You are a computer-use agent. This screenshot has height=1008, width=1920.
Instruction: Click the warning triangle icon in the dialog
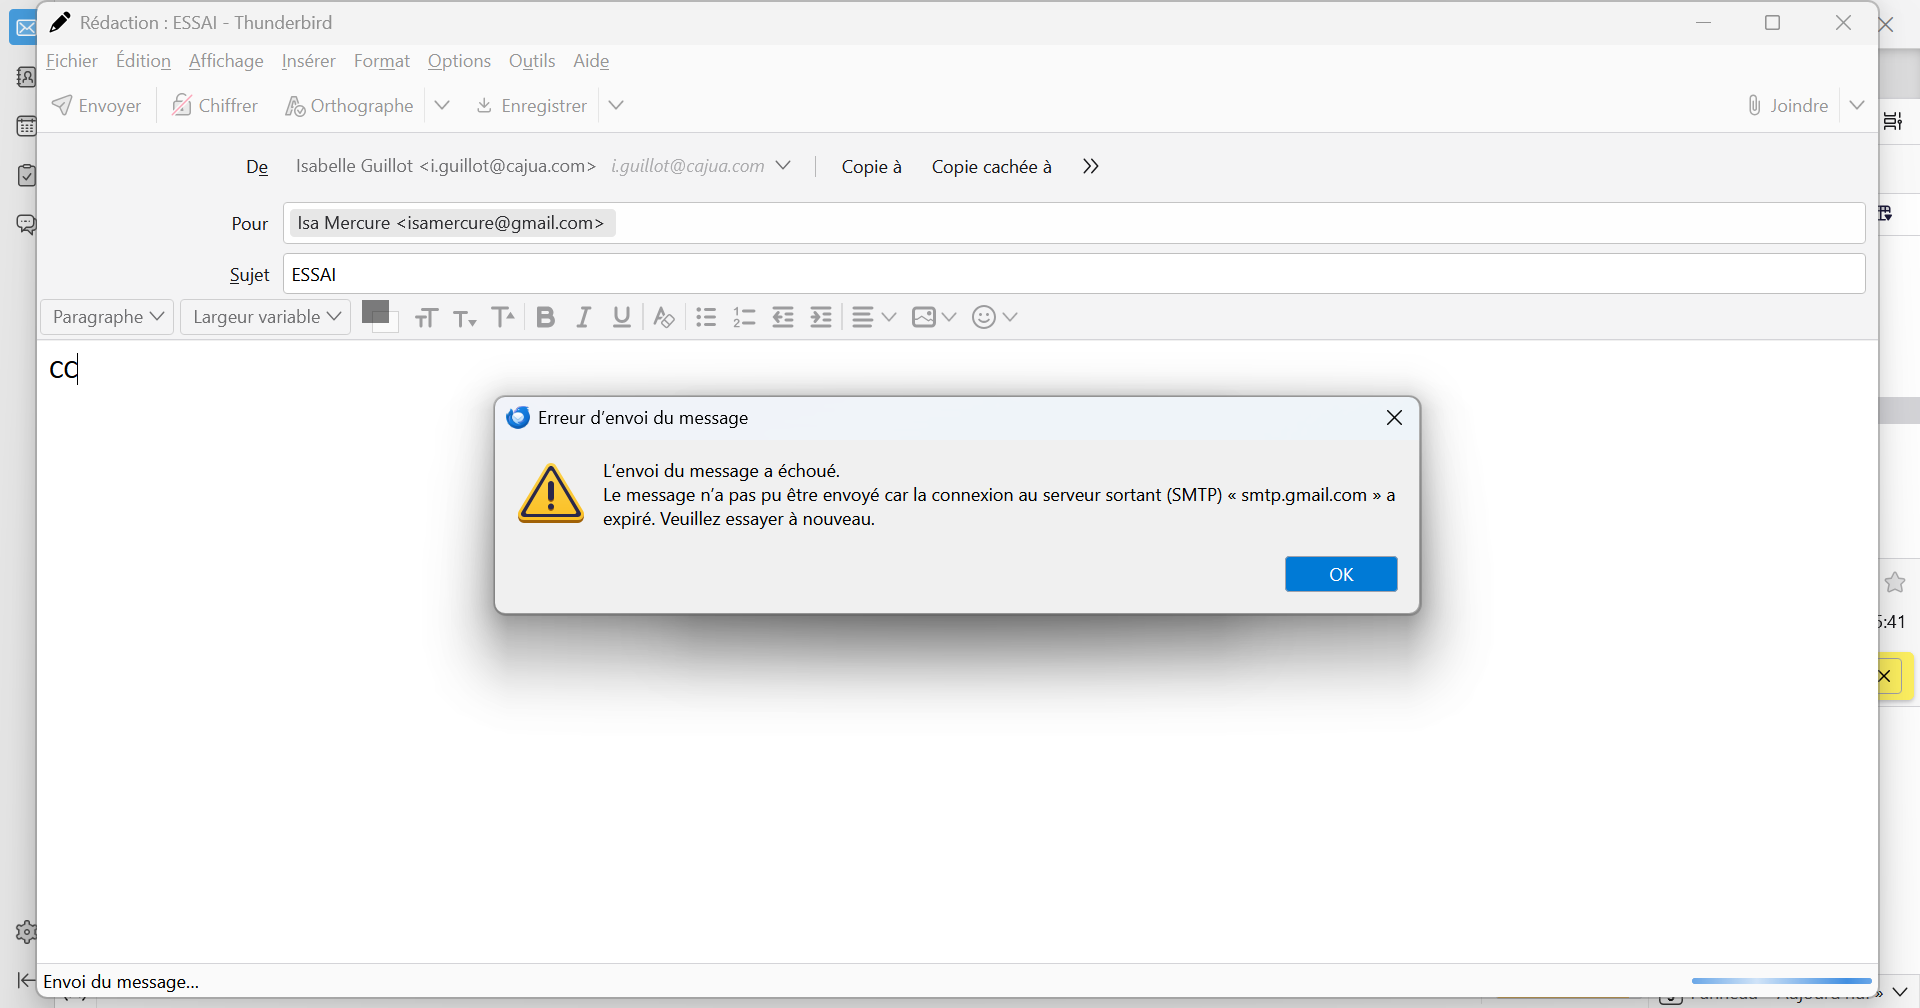click(x=550, y=494)
